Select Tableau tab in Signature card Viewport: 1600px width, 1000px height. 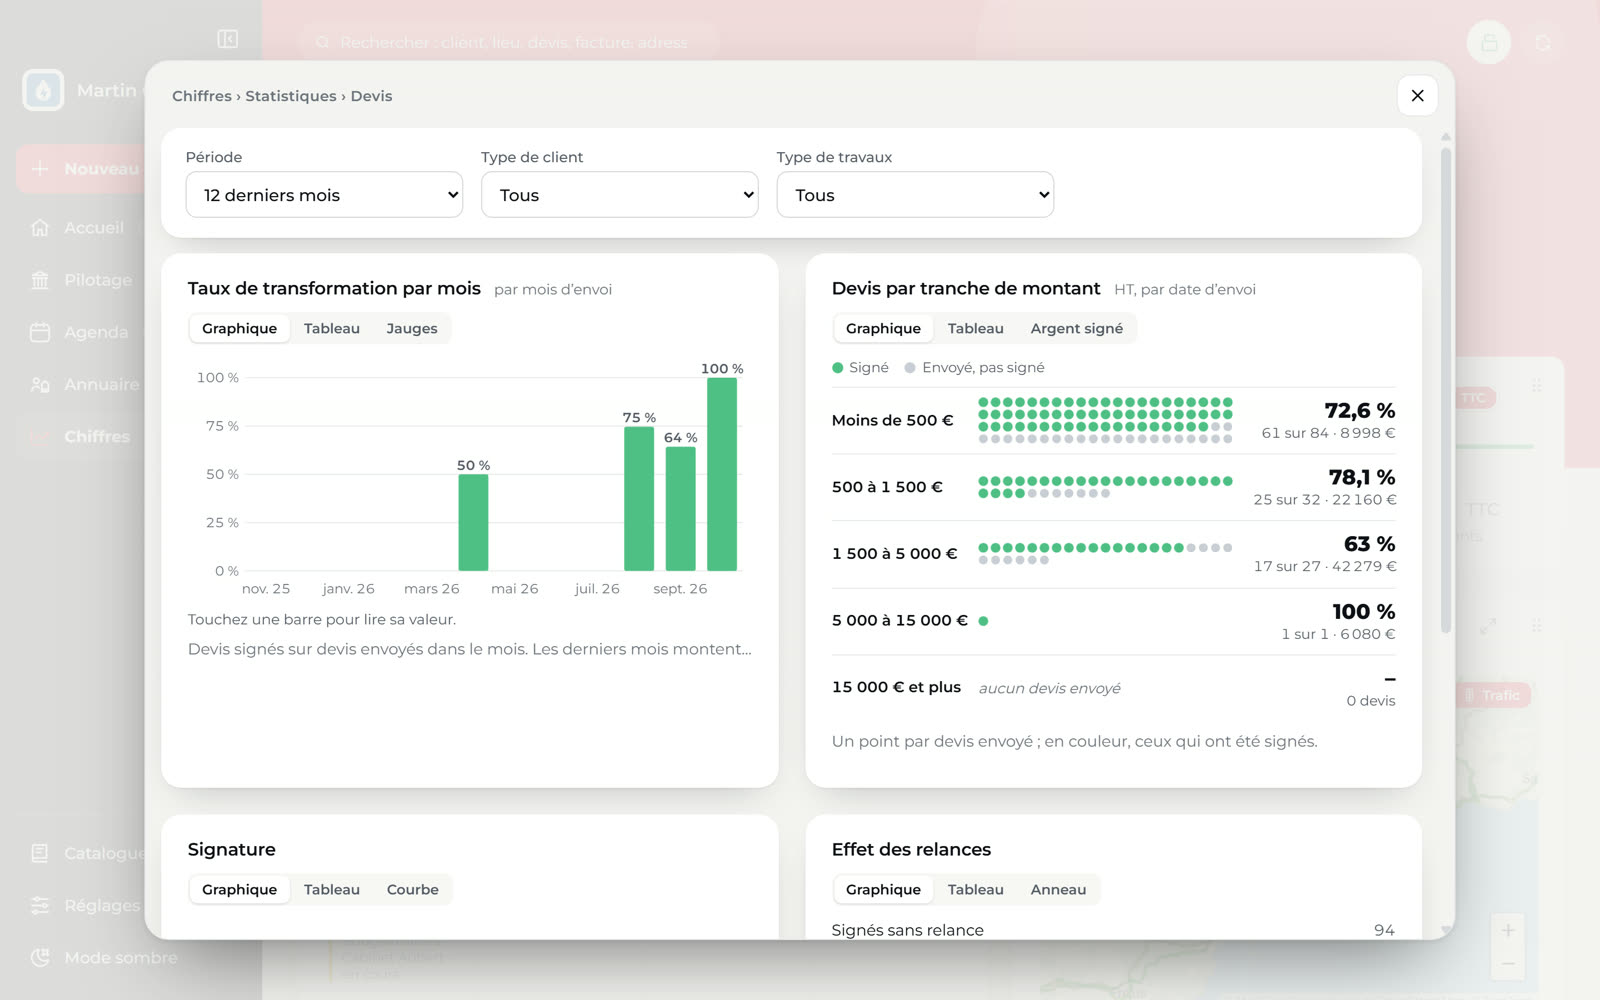point(332,889)
